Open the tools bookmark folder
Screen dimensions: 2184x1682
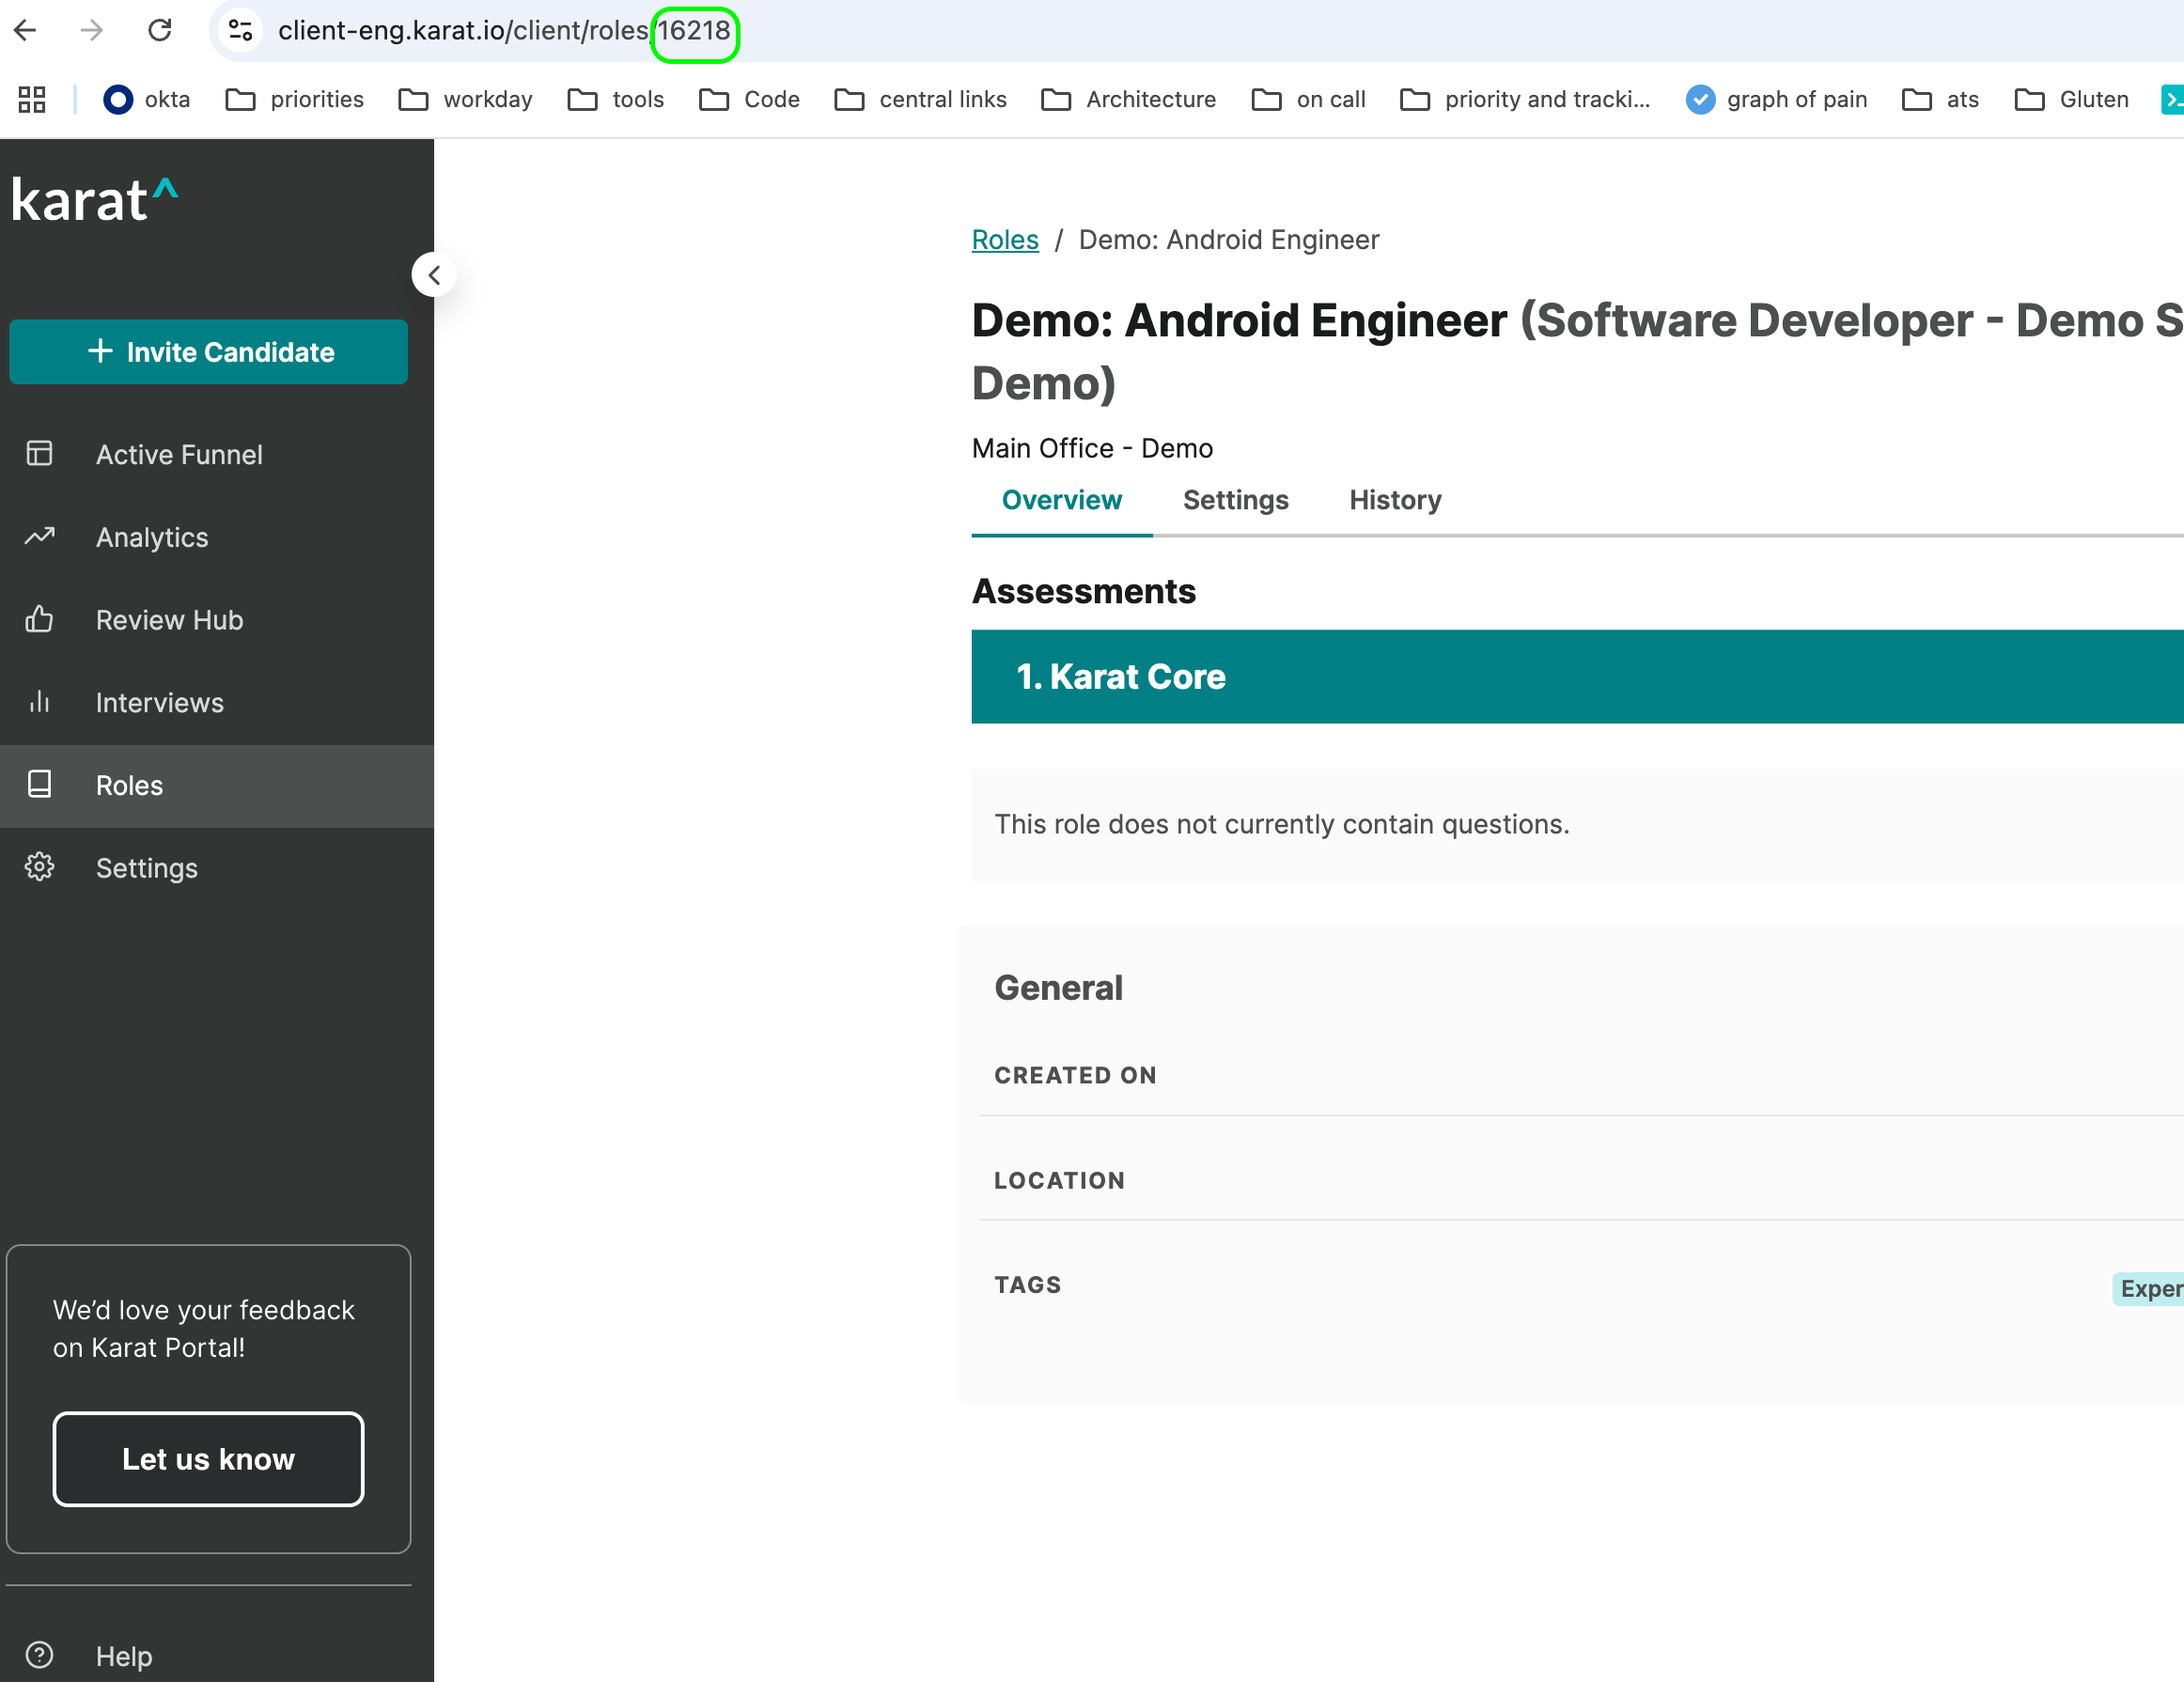pyautogui.click(x=616, y=99)
